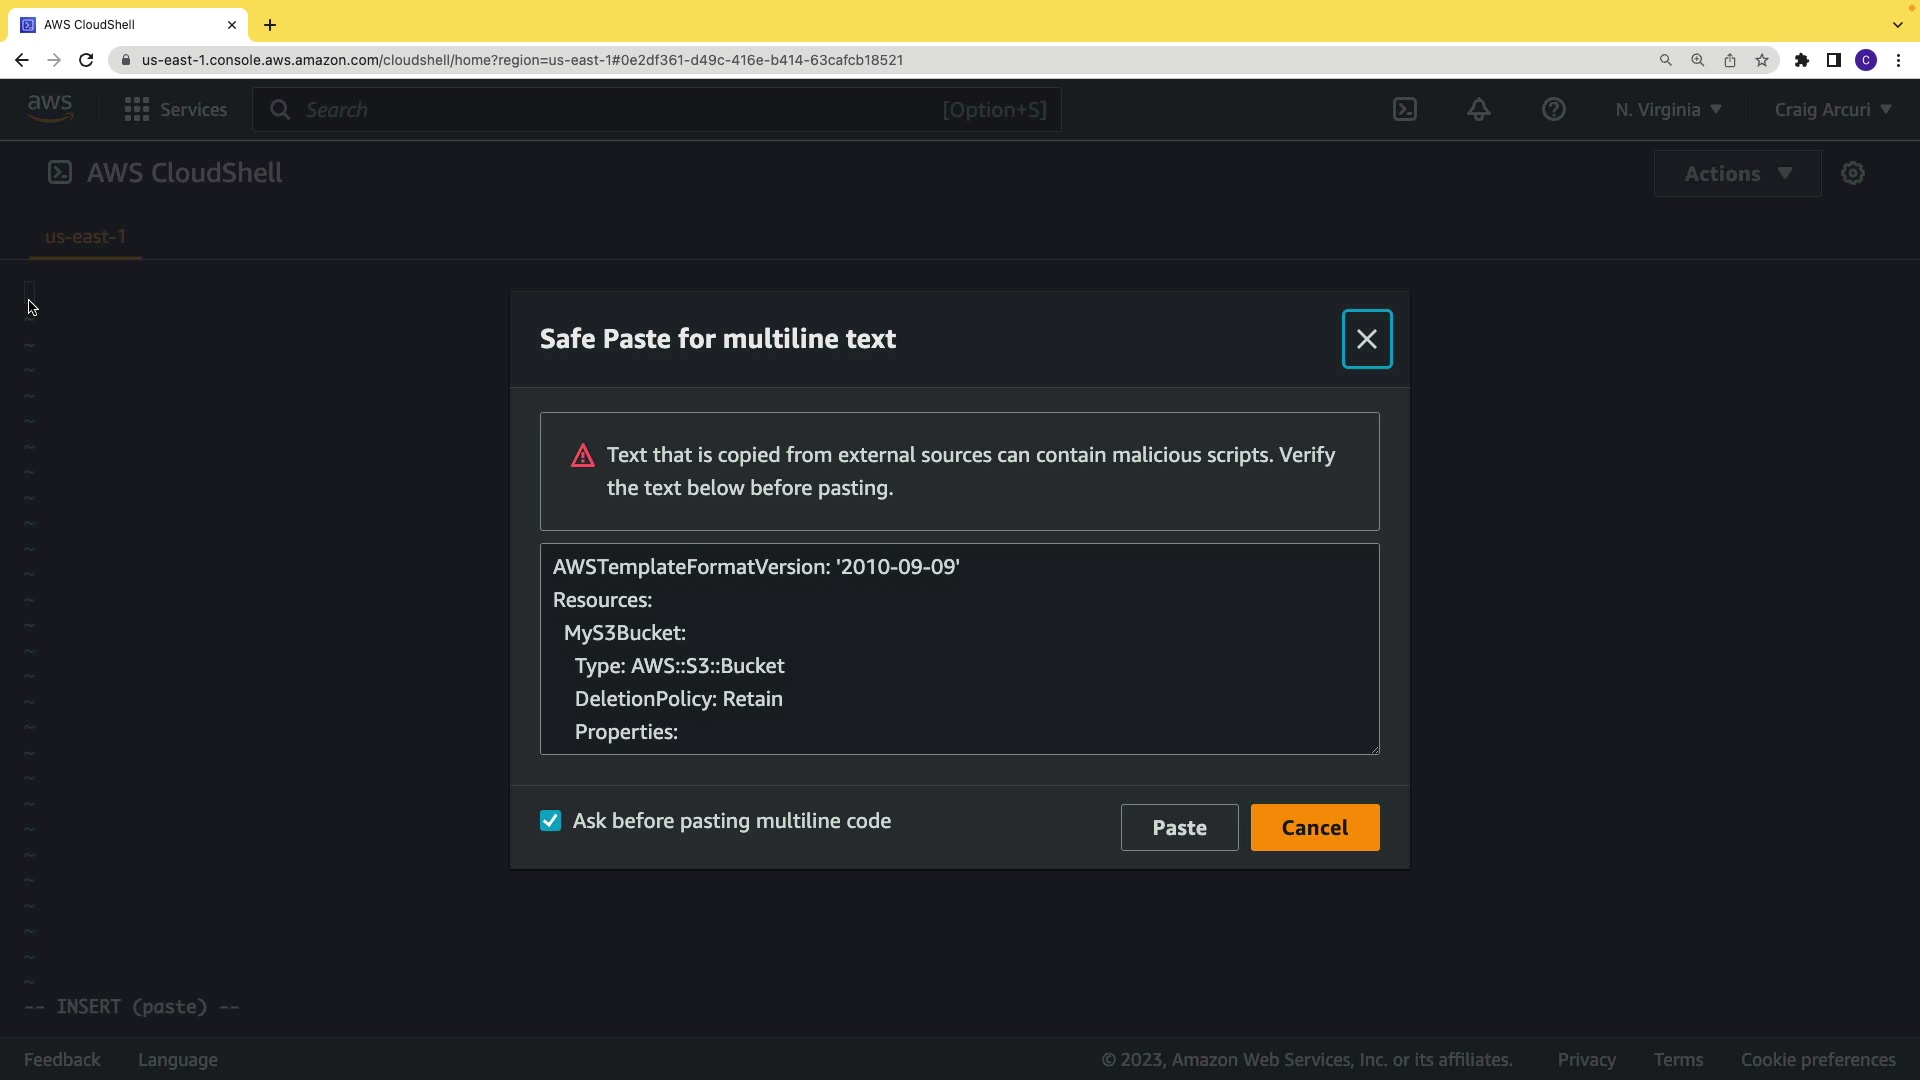Uncheck Ask before pasting multiline code
Image resolution: width=1920 pixels, height=1080 pixels.
[x=551, y=821]
